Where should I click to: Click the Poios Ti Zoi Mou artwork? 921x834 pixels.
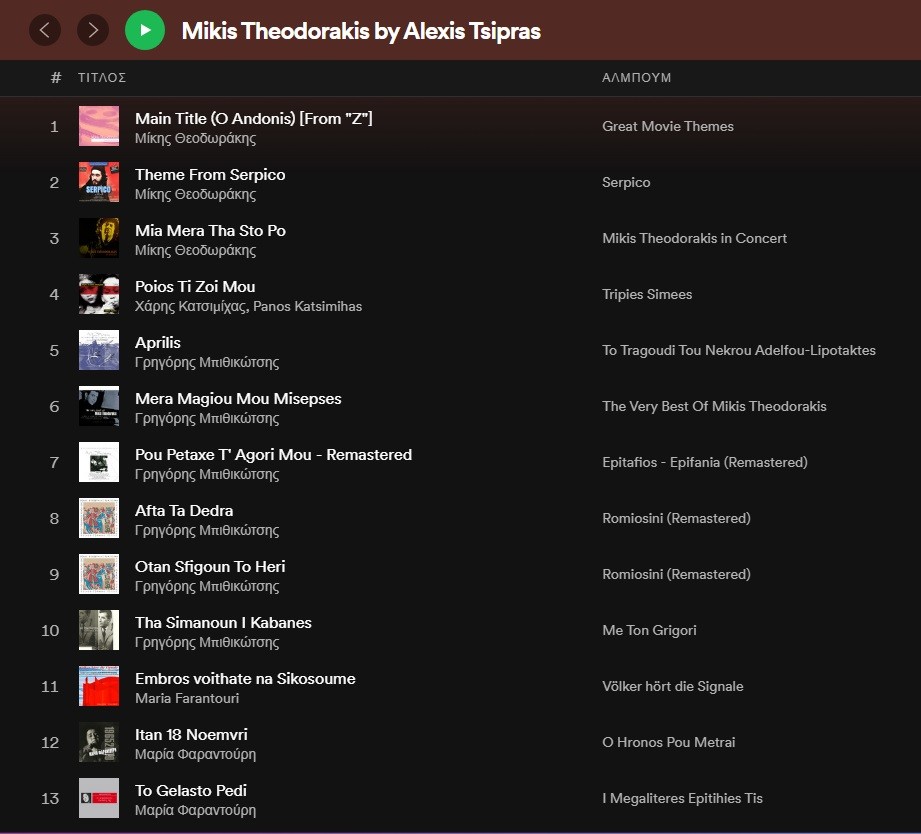pos(99,294)
